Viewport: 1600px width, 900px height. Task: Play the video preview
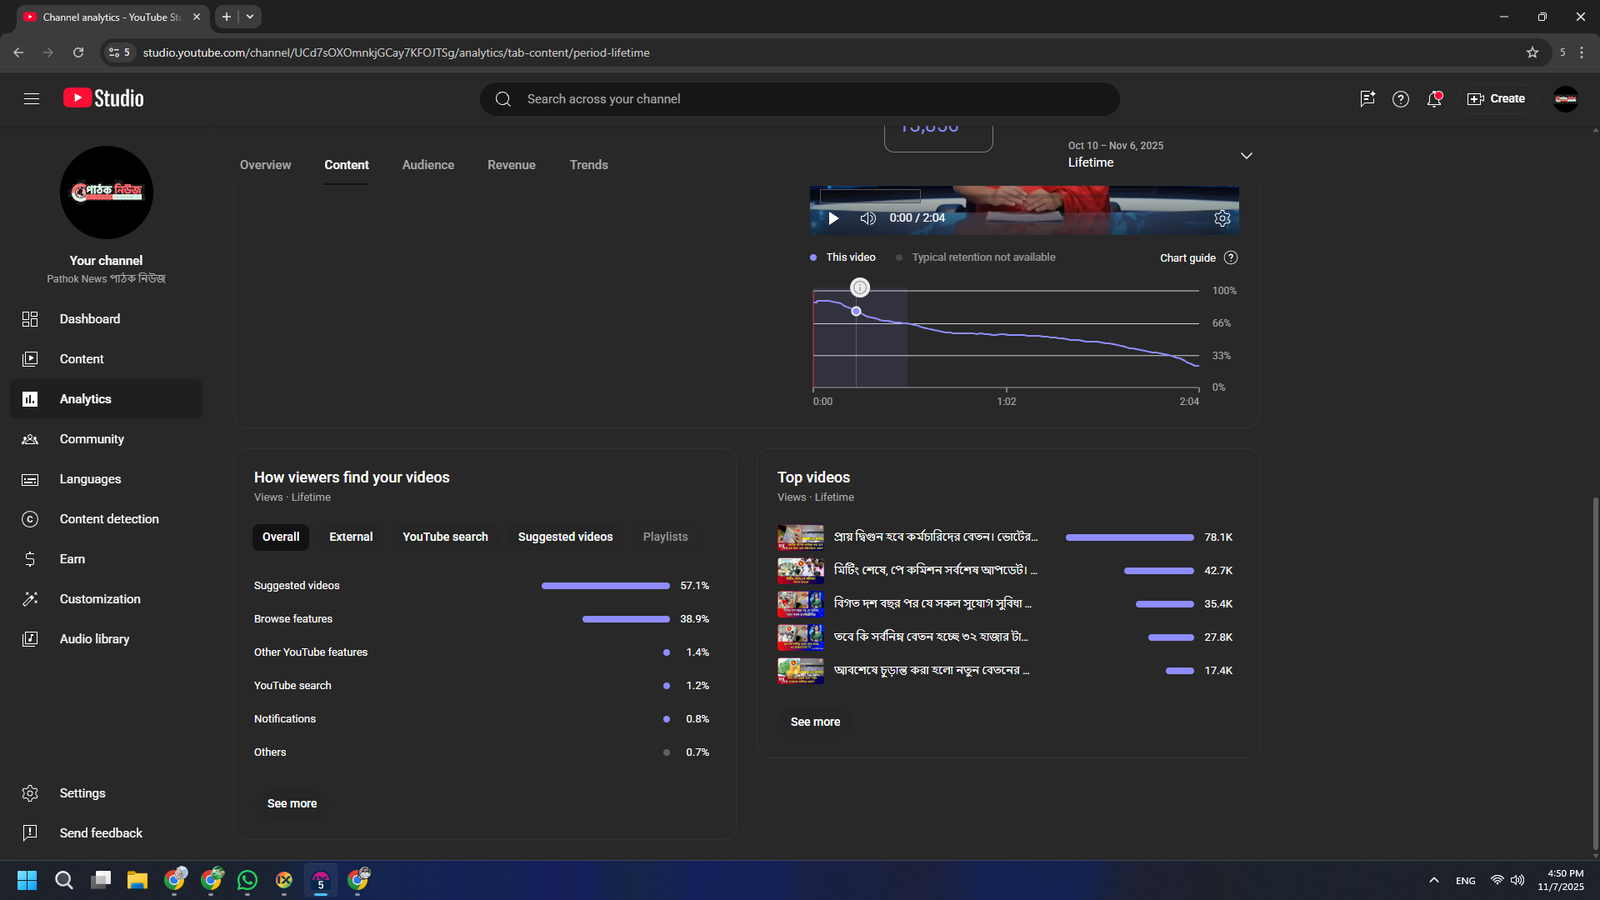pos(833,218)
